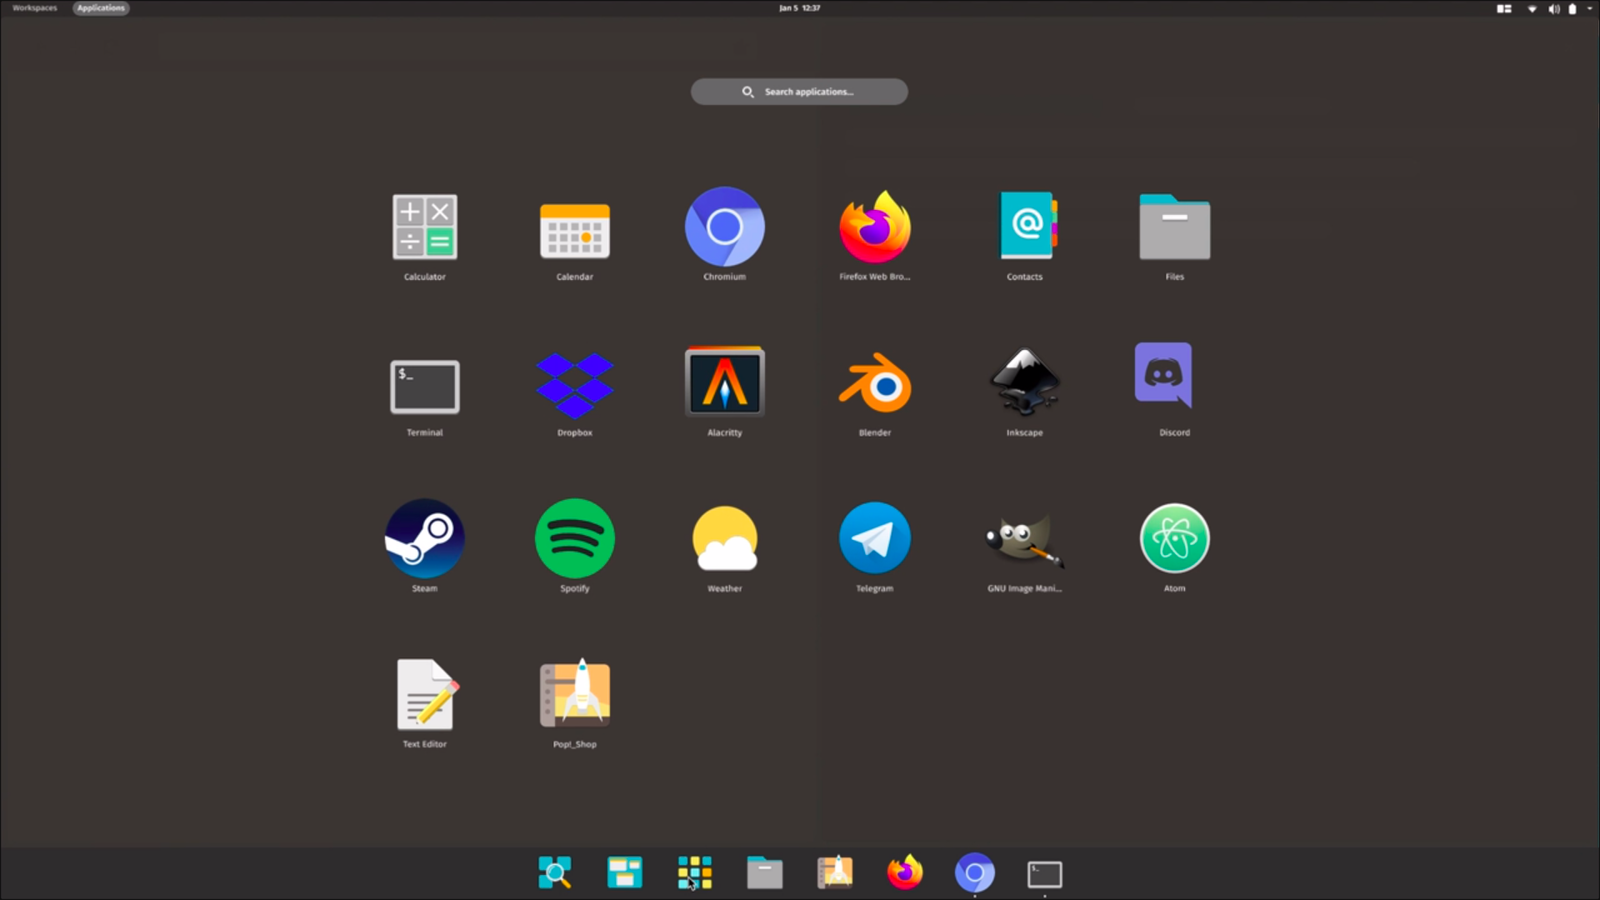Open Discord

pos(1163,376)
